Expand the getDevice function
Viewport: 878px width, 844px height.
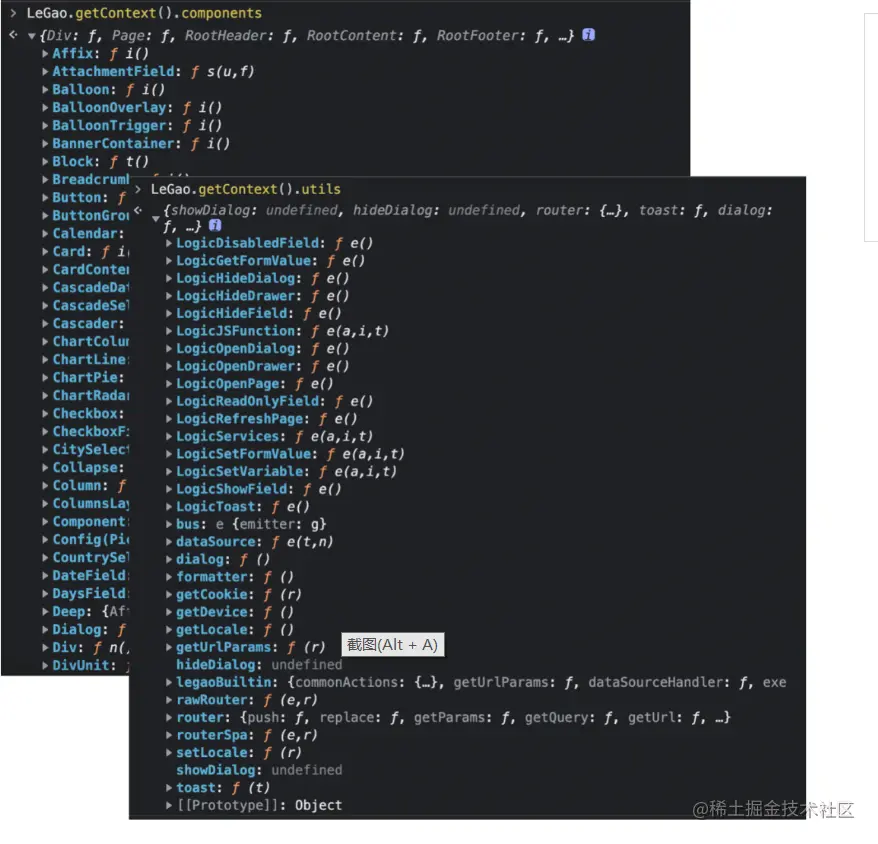tap(169, 612)
